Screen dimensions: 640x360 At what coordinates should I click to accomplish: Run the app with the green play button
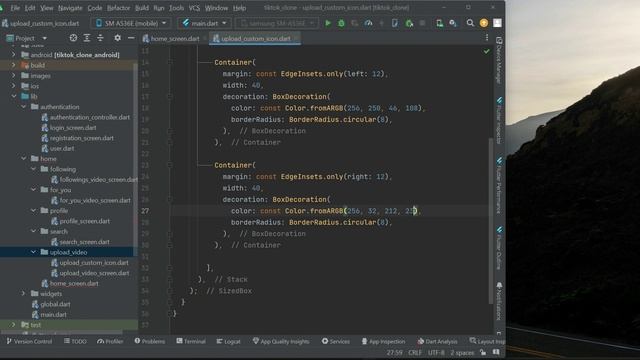tap(328, 23)
